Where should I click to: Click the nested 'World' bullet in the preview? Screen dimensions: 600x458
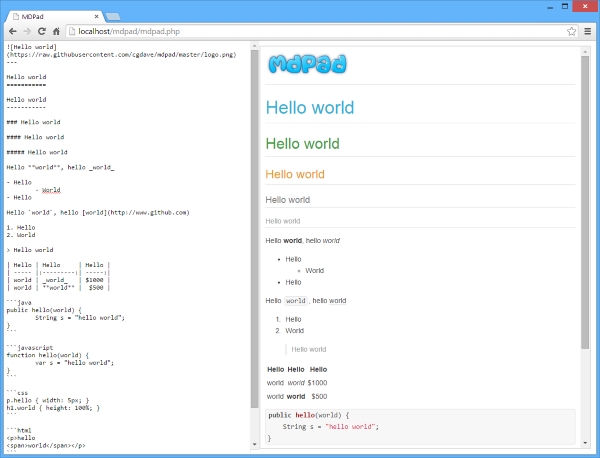pos(315,271)
